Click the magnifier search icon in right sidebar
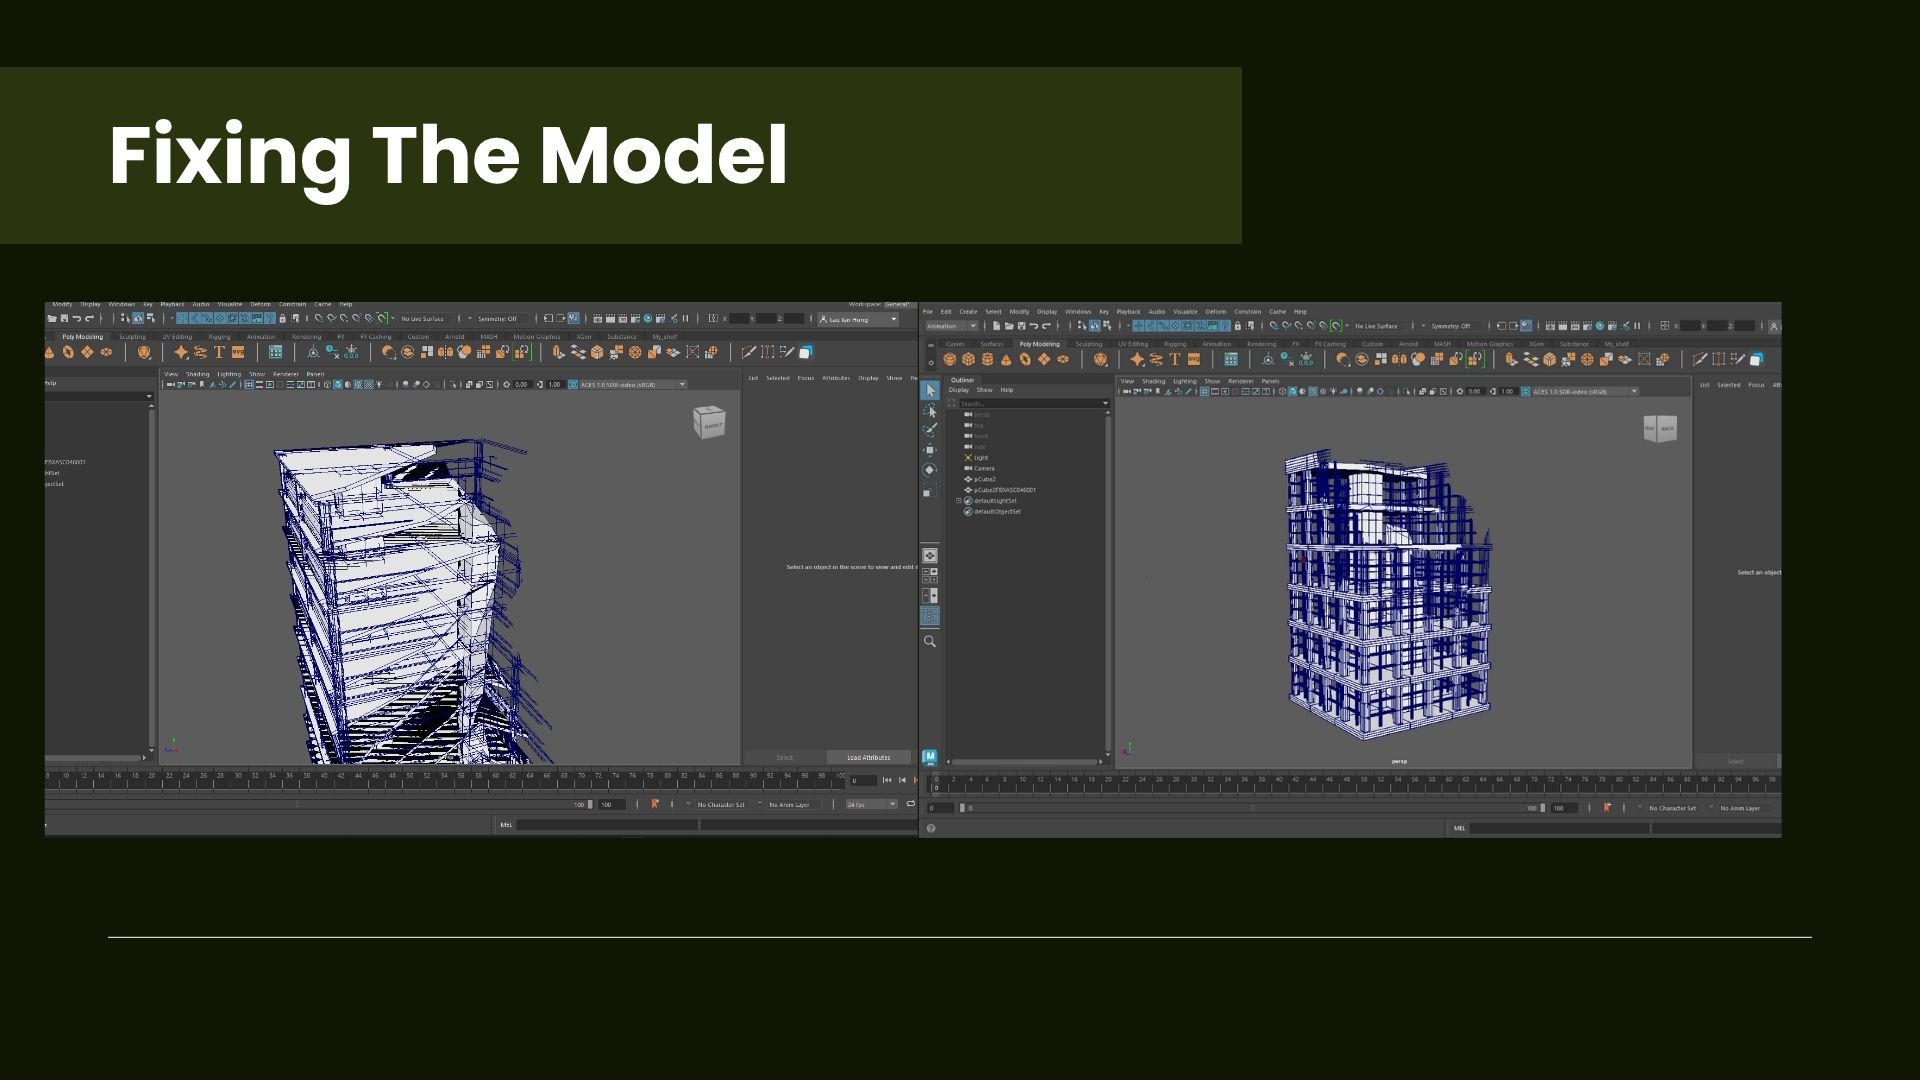Screen dimensions: 1920x1080 (x=930, y=642)
